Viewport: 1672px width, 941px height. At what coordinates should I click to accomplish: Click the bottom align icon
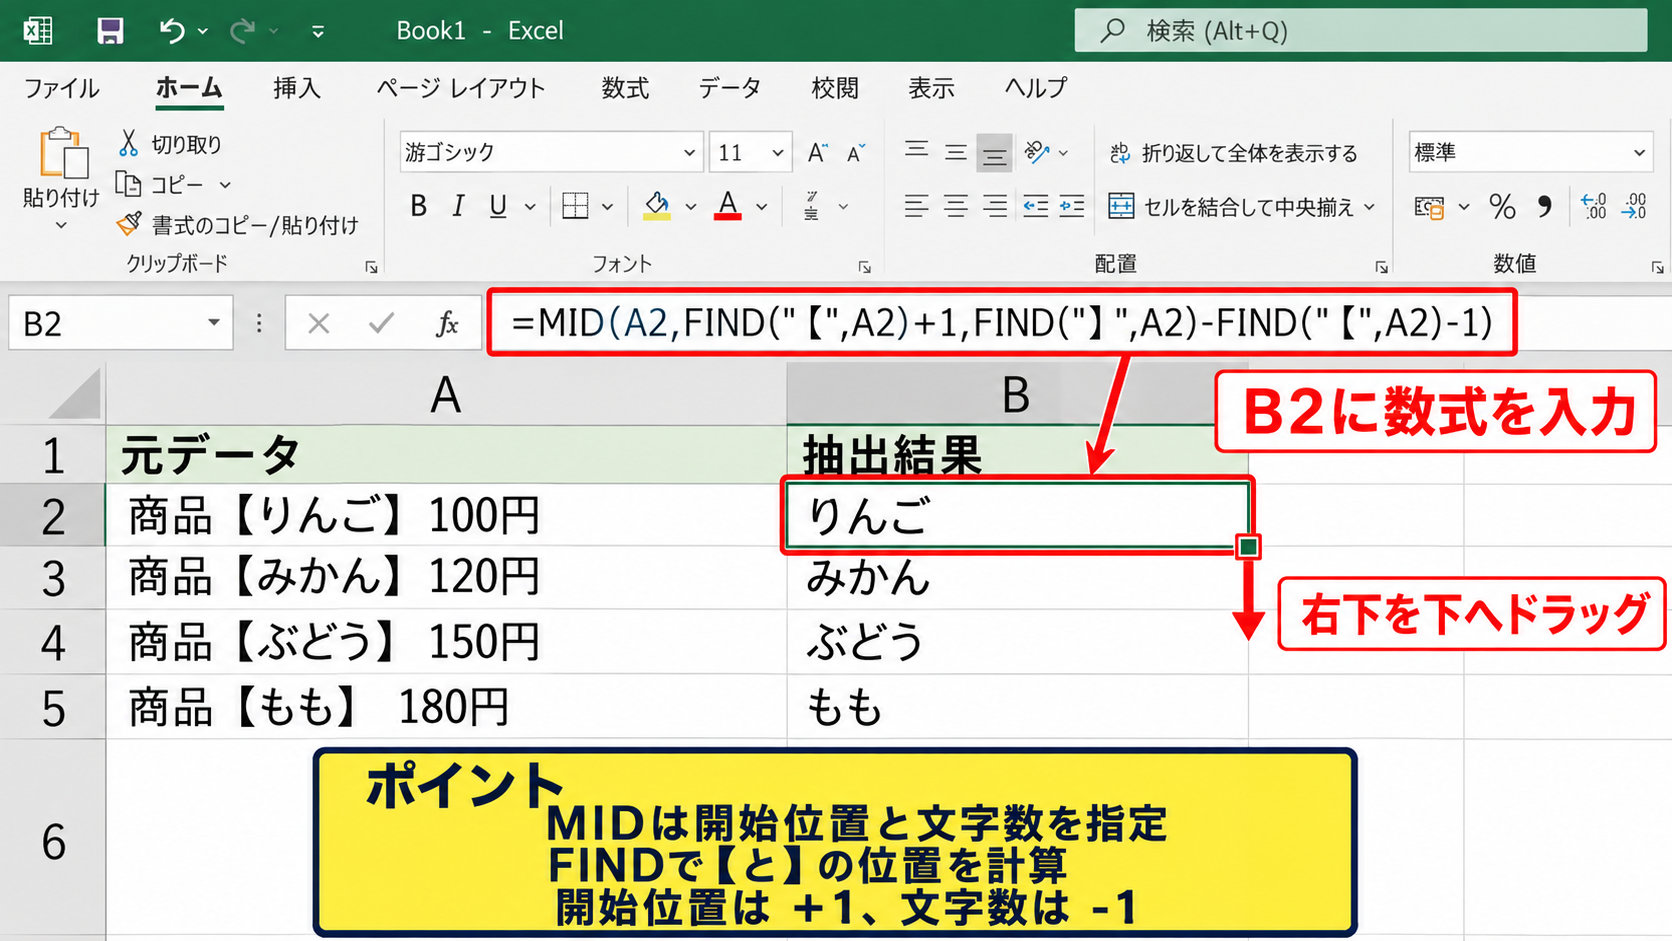[x=994, y=153]
